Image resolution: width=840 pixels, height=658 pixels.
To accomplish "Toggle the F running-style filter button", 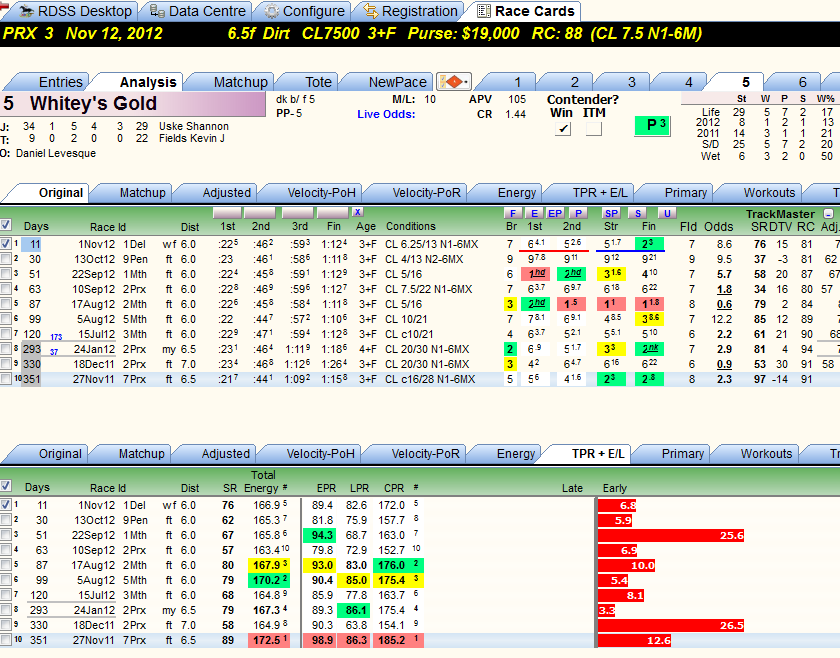I will click(513, 213).
